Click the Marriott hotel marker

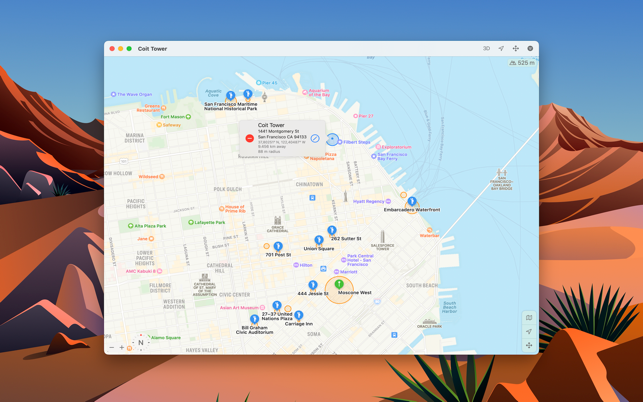click(x=336, y=272)
